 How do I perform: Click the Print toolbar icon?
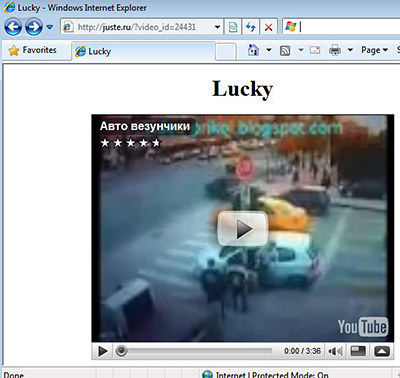click(x=335, y=50)
